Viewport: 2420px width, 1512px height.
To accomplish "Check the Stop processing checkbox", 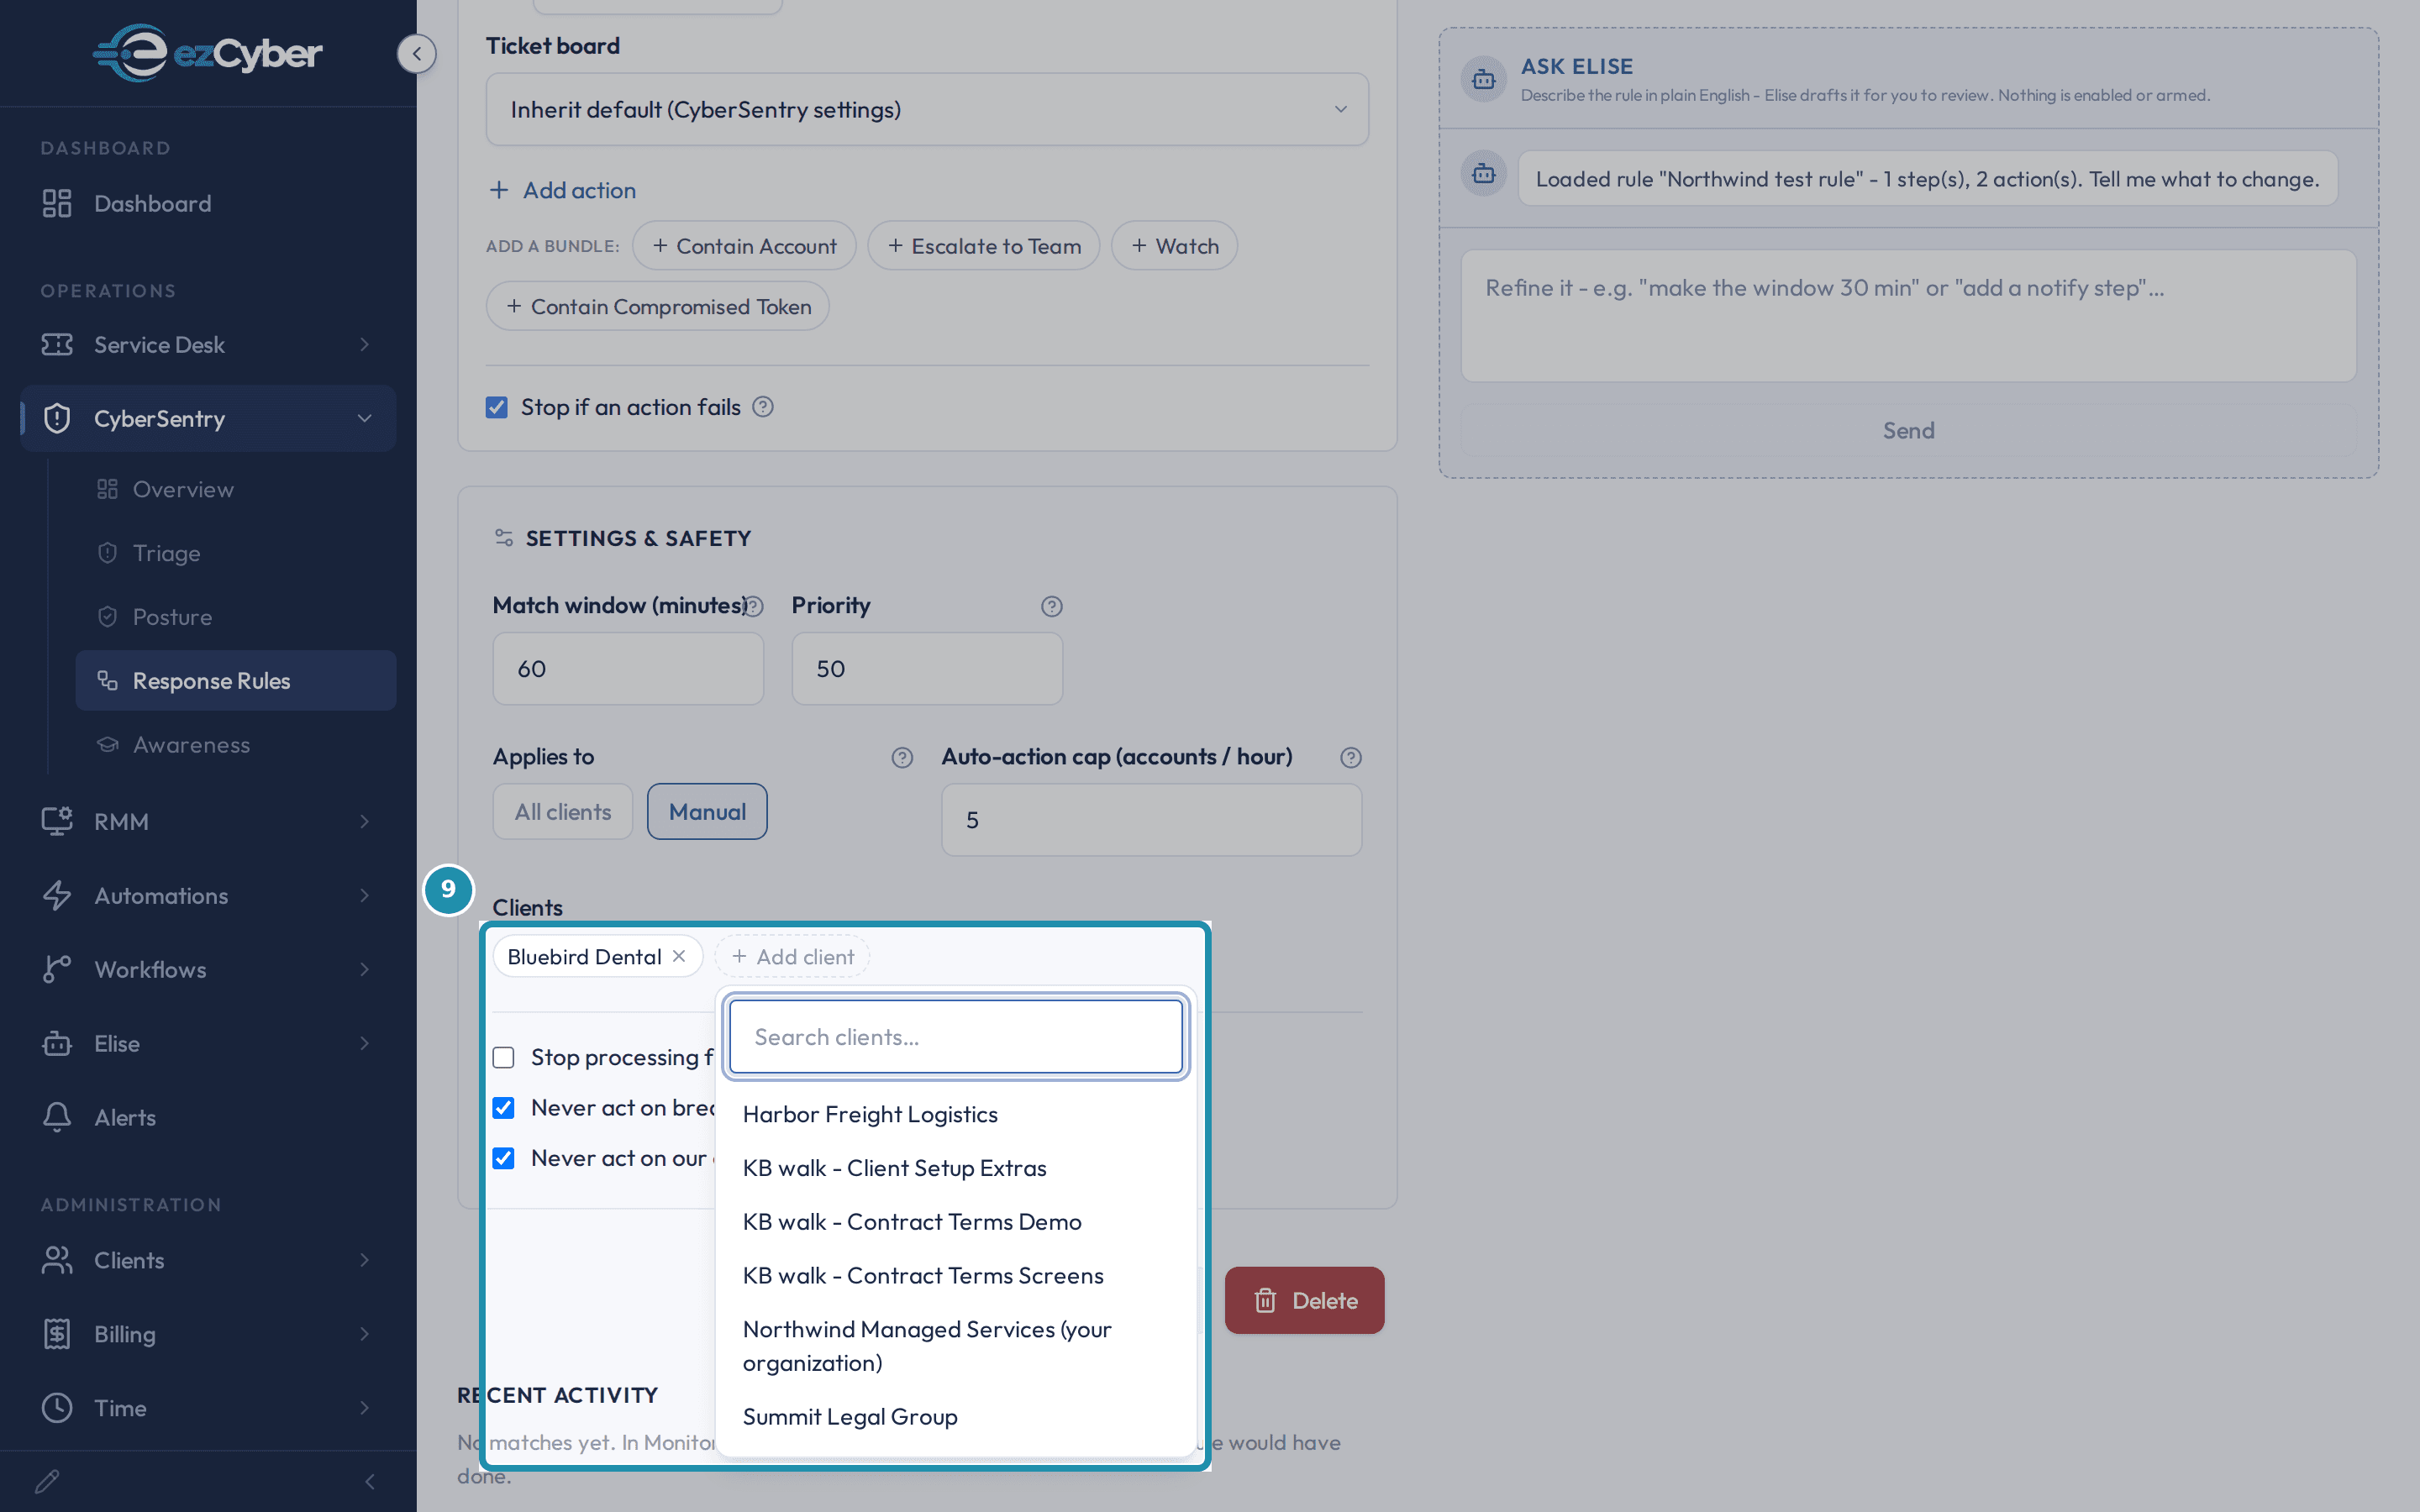I will [x=503, y=1057].
